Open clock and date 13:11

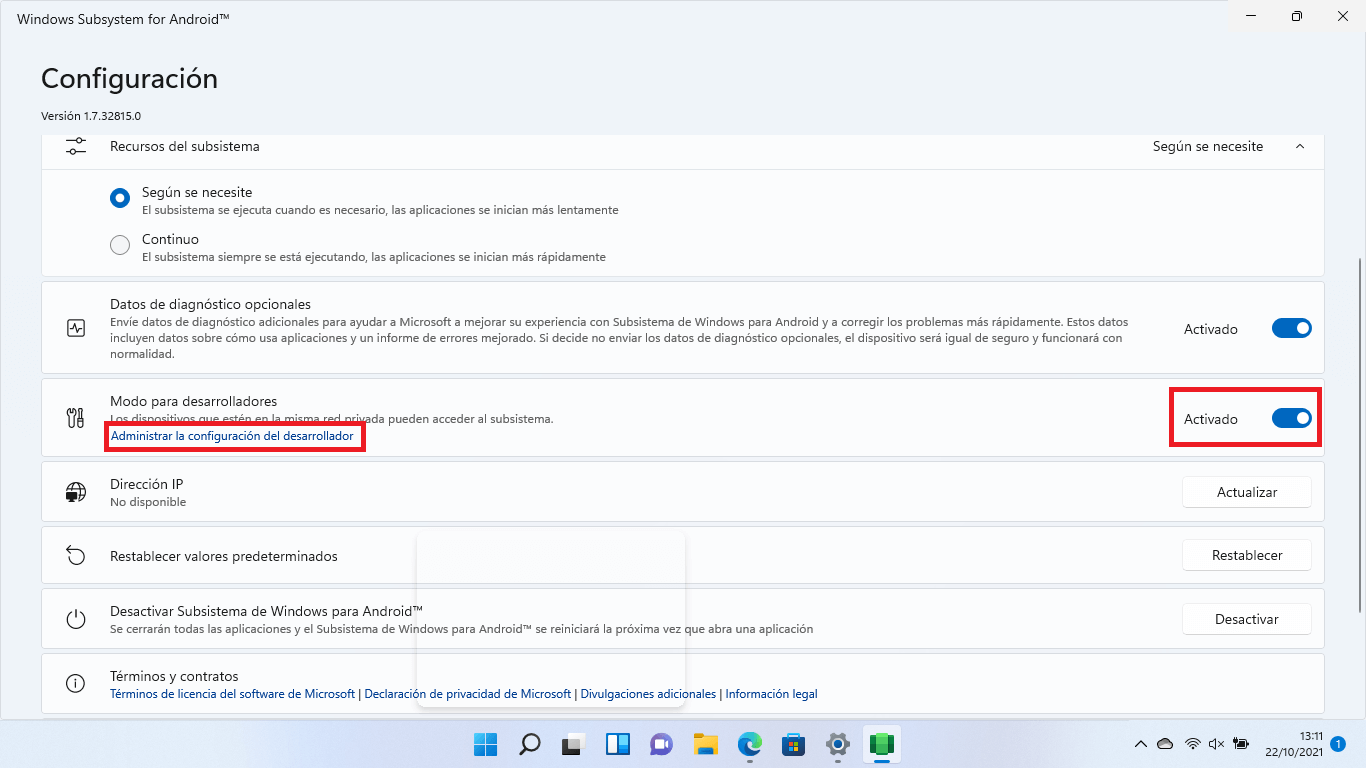click(x=1295, y=744)
